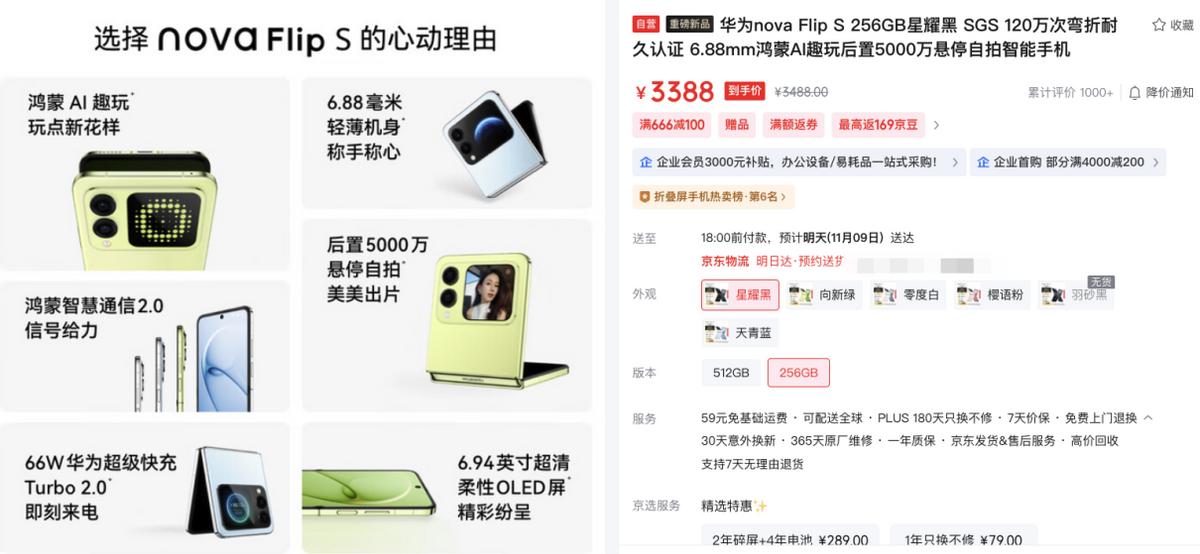
Task: Click the star icon to favorite (收藏)
Action: click(1158, 25)
